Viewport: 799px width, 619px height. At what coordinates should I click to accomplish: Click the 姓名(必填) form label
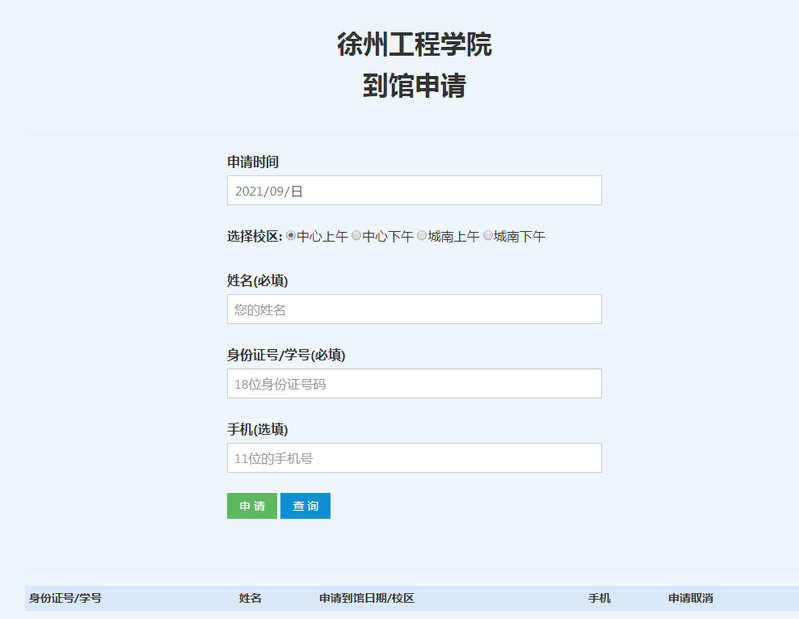[264, 280]
